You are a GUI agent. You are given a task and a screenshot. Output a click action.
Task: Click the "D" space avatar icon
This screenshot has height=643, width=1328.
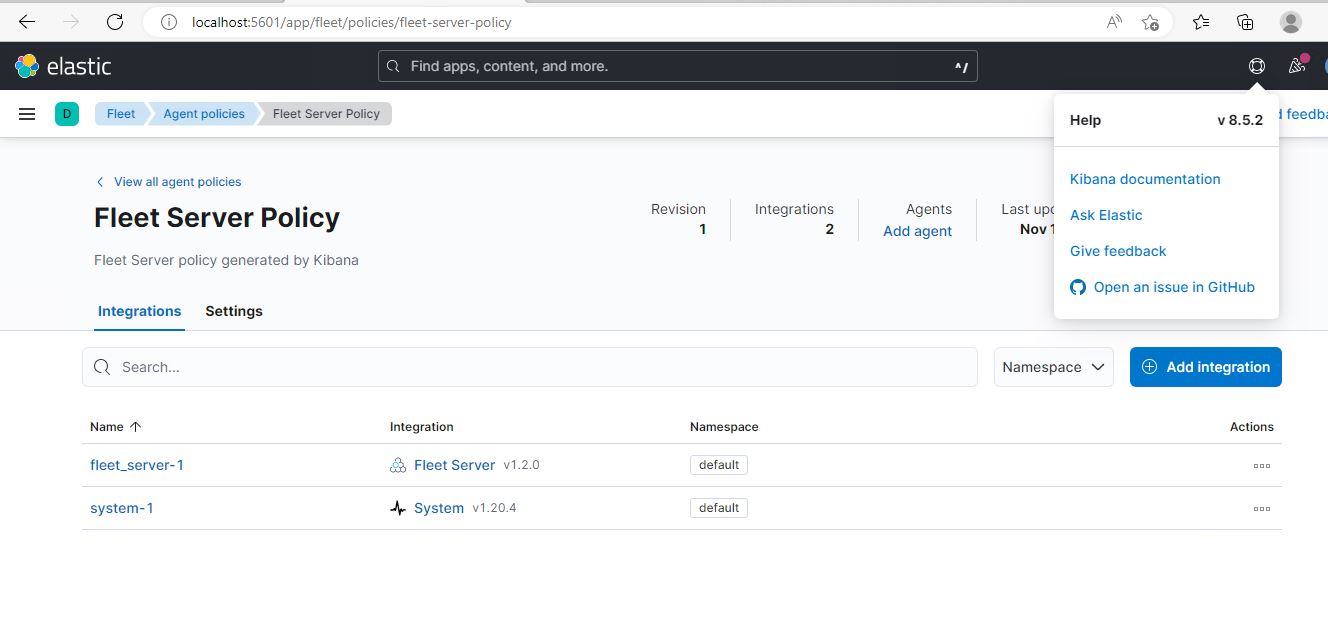coord(66,113)
